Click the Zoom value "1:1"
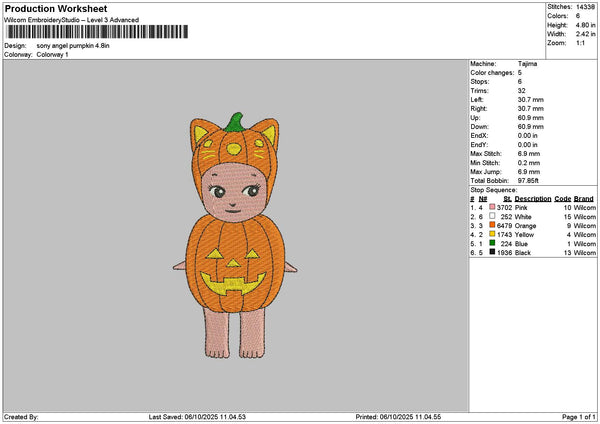 580,43
